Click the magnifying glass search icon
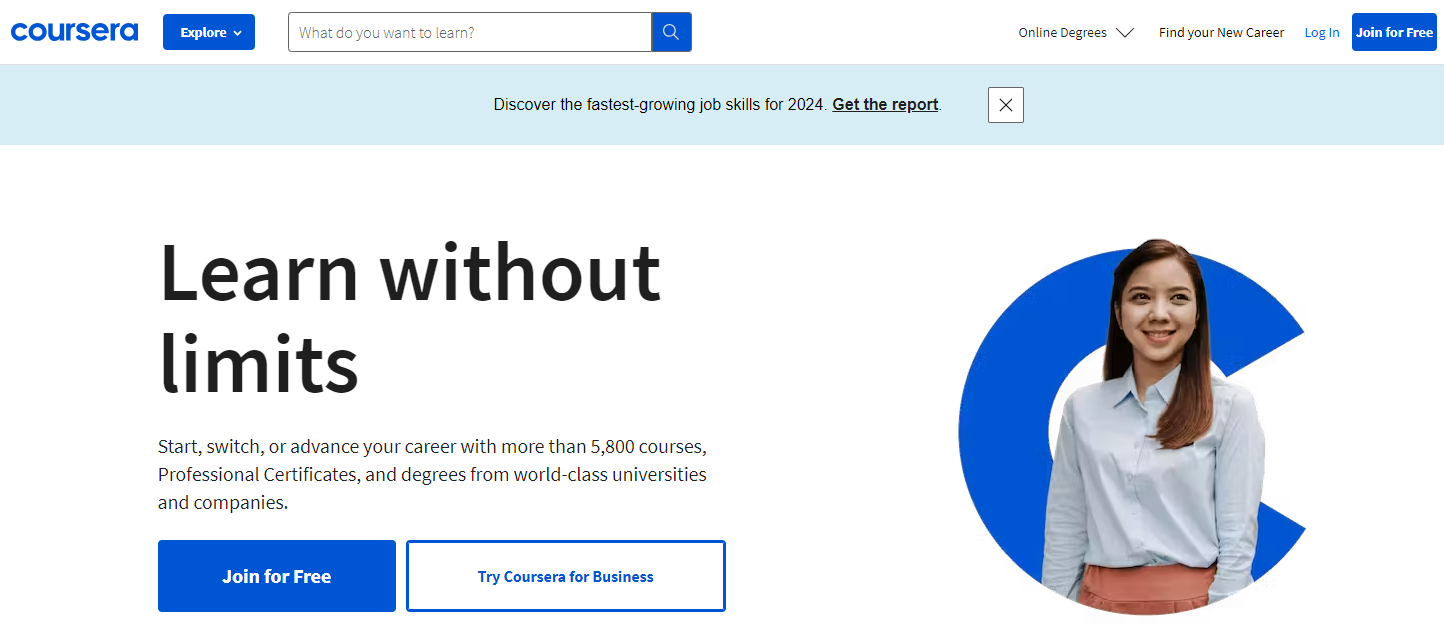This screenshot has width=1444, height=641. [671, 32]
